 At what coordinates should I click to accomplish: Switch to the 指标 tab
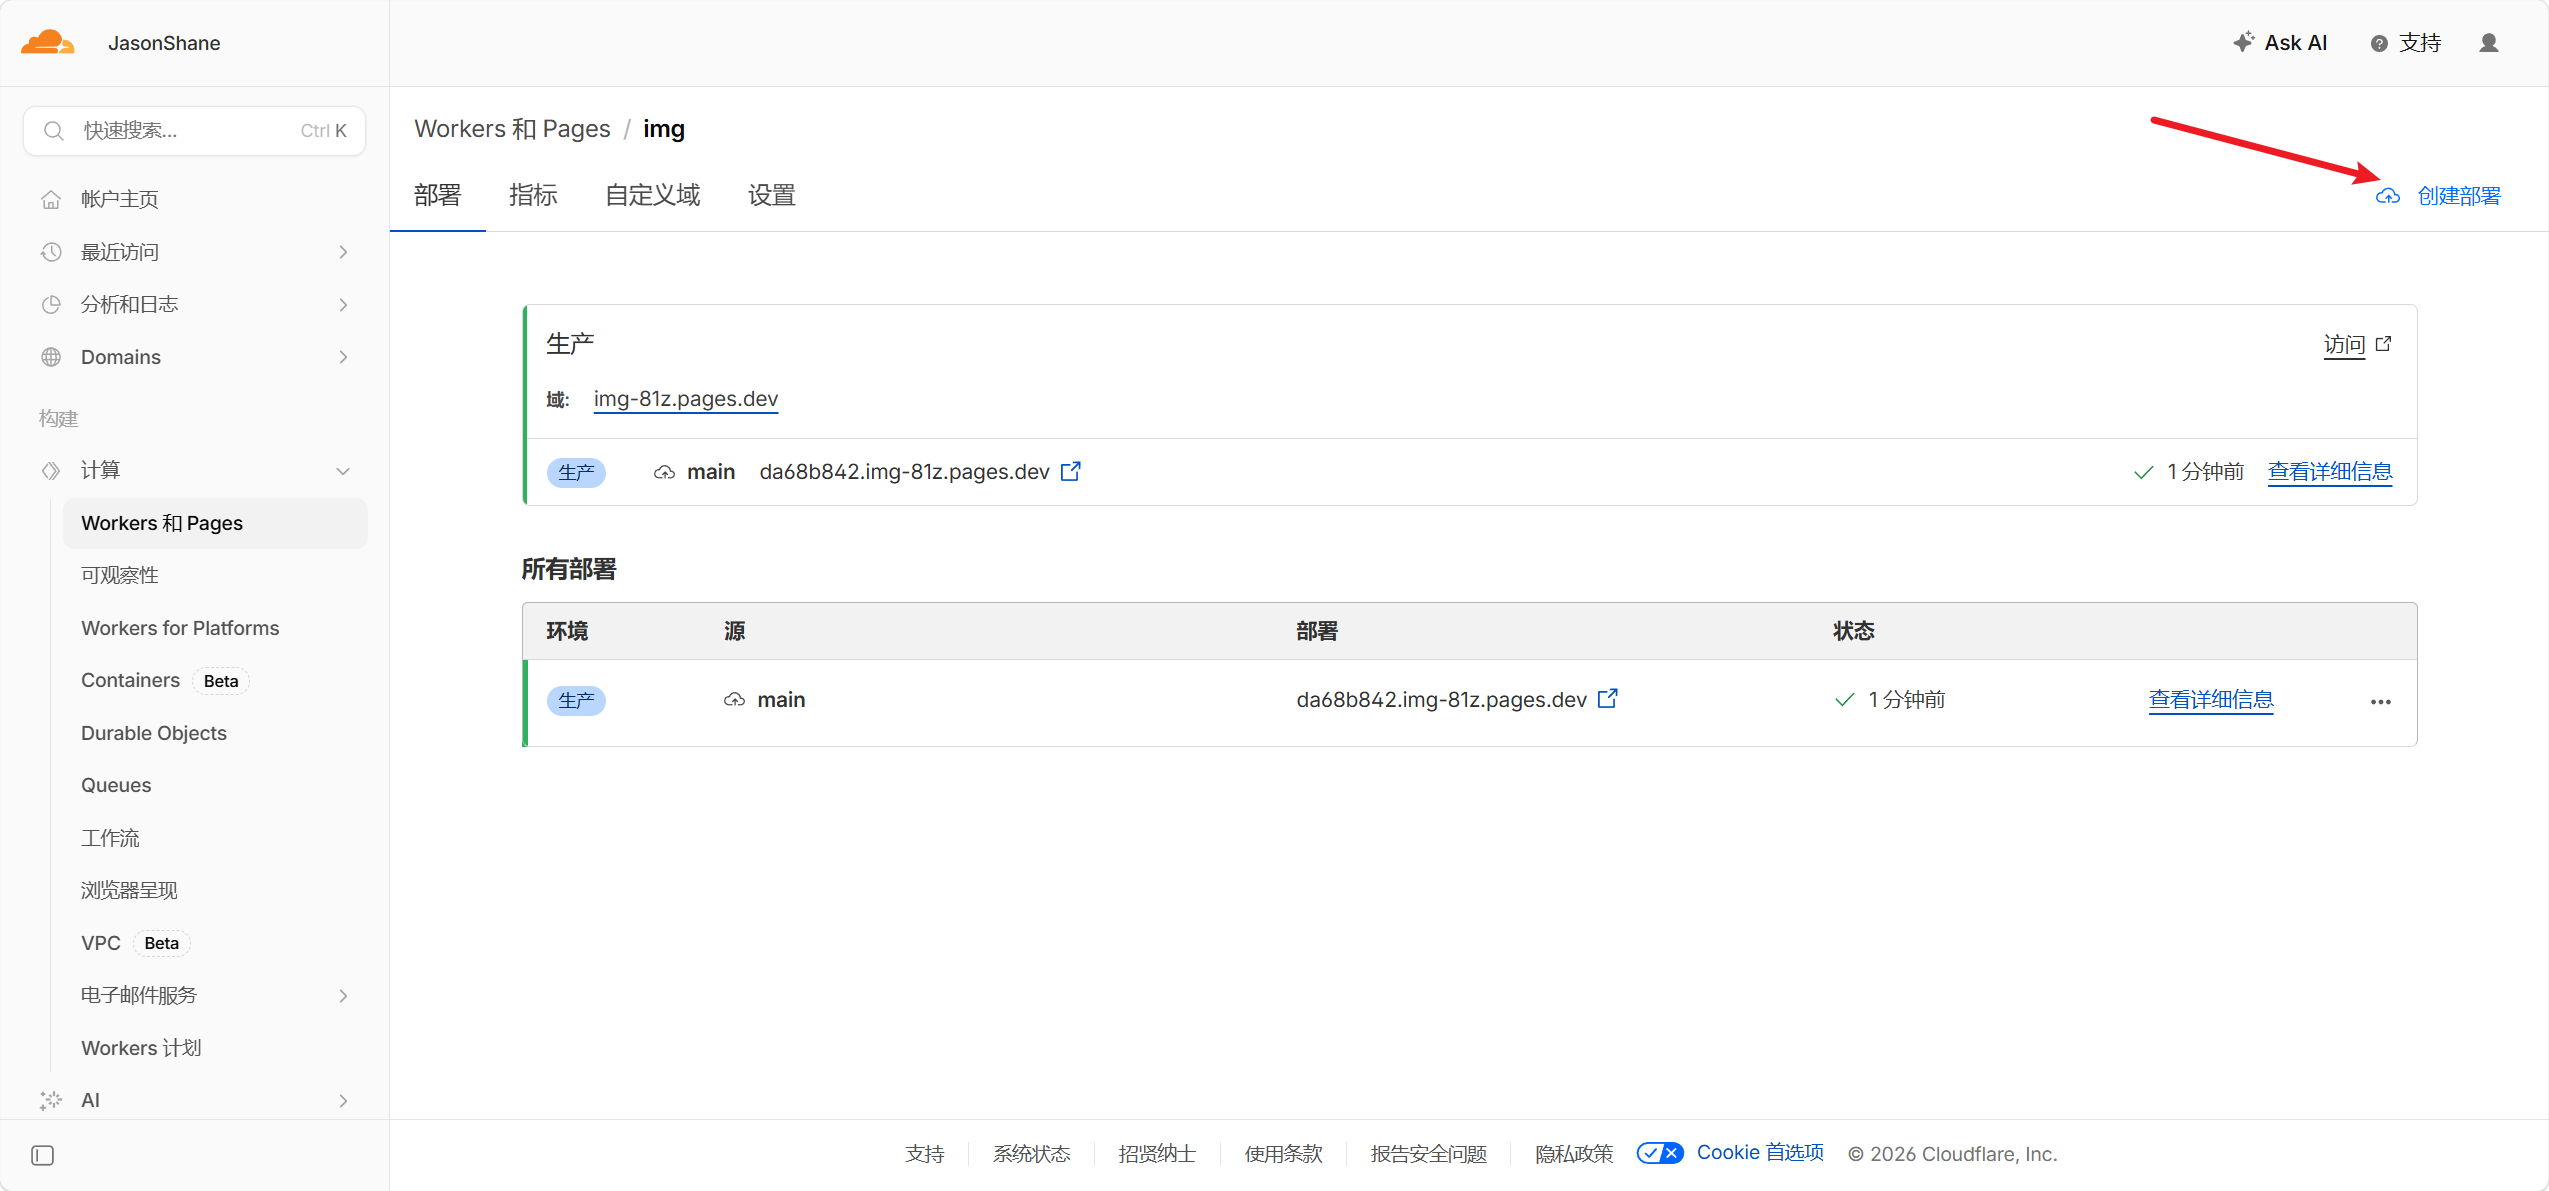tap(533, 195)
